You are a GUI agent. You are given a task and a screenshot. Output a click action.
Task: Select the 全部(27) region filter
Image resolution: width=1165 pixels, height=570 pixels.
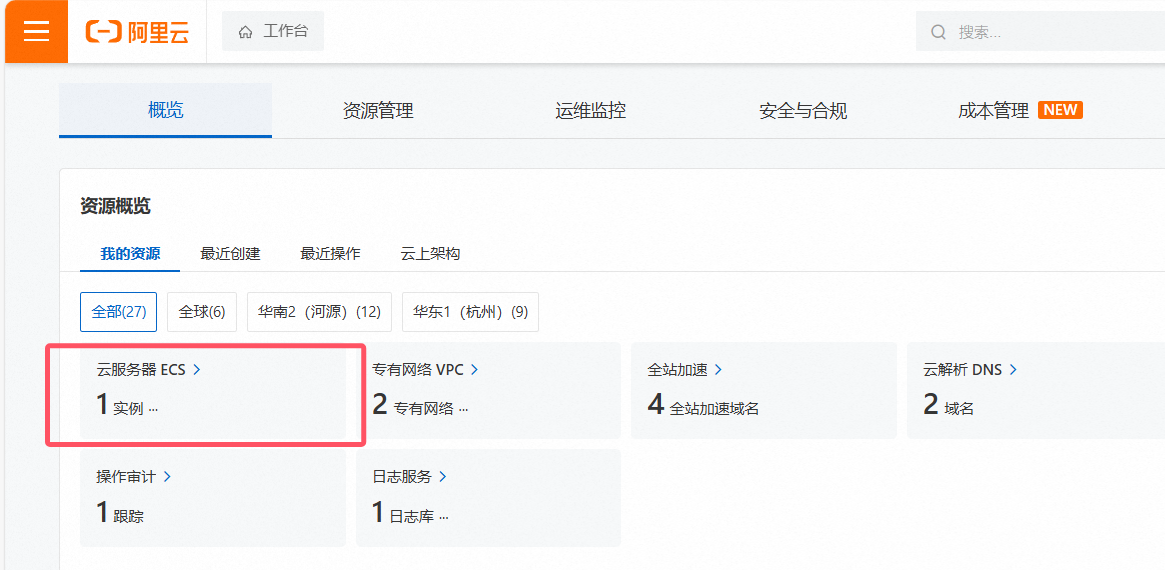point(119,312)
